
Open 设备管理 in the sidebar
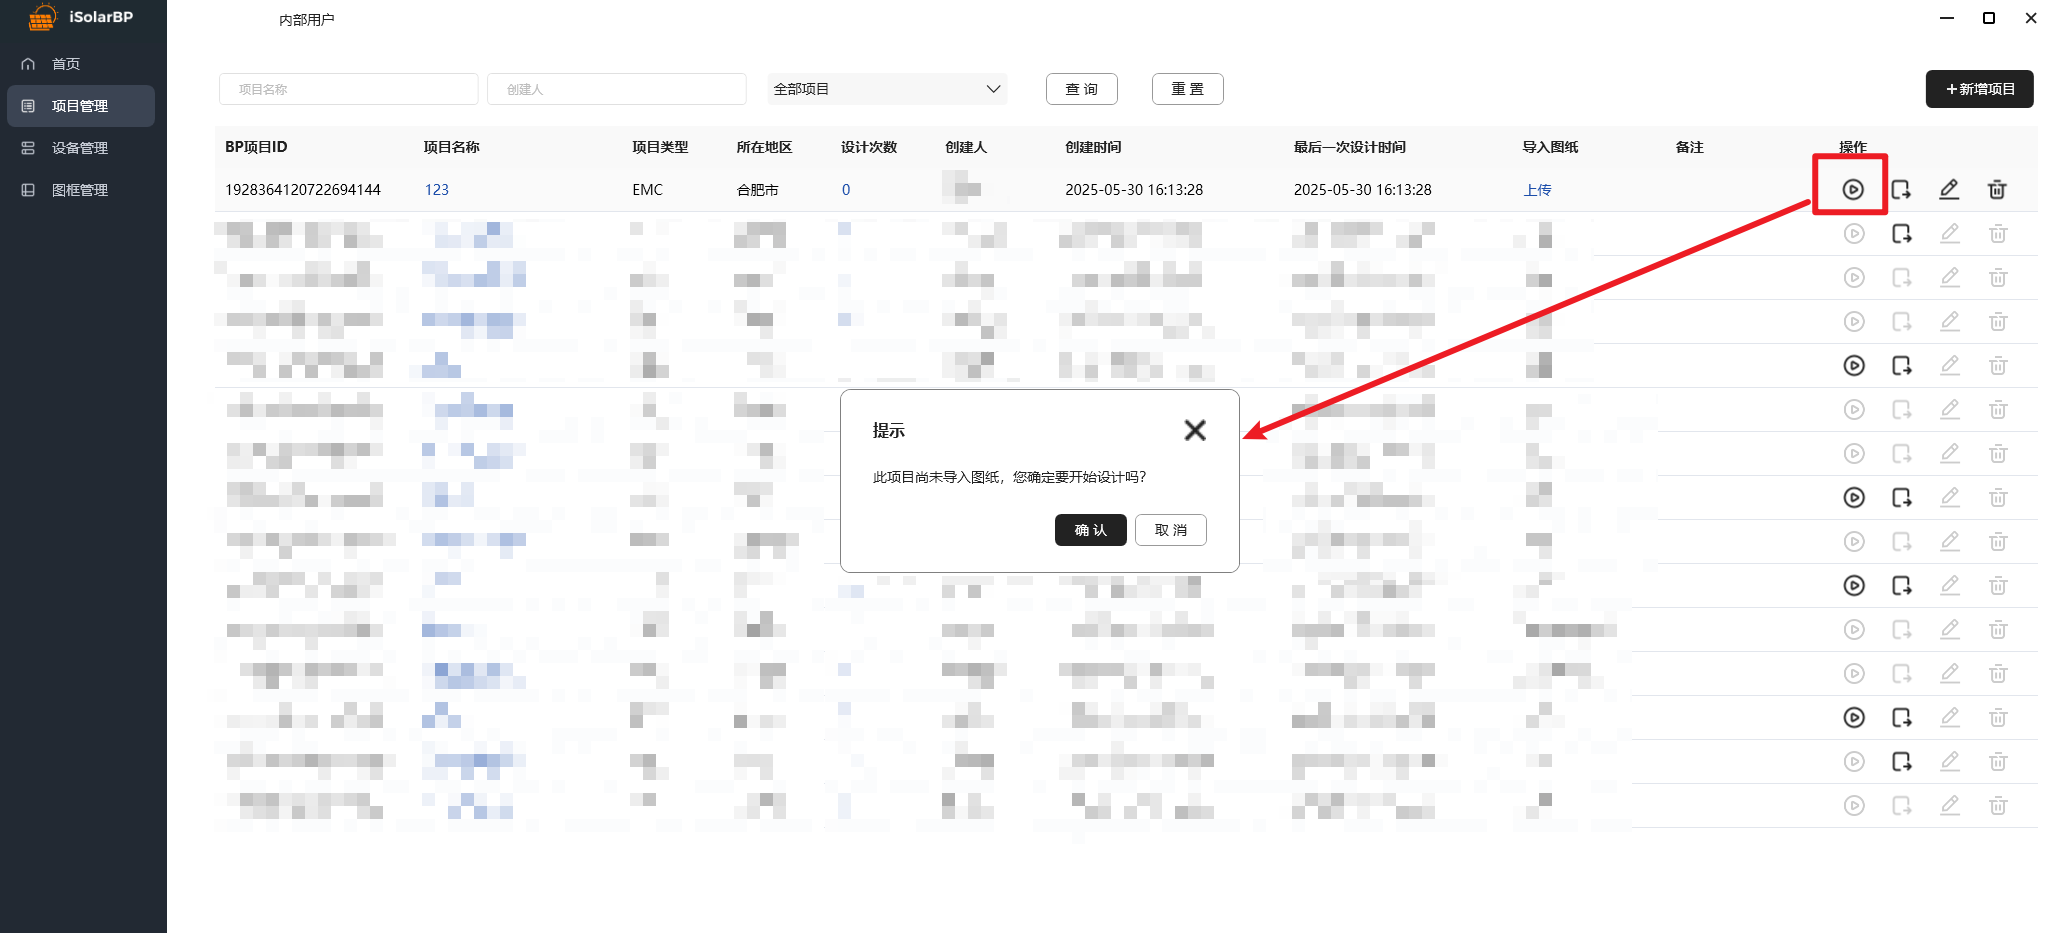pyautogui.click(x=80, y=148)
